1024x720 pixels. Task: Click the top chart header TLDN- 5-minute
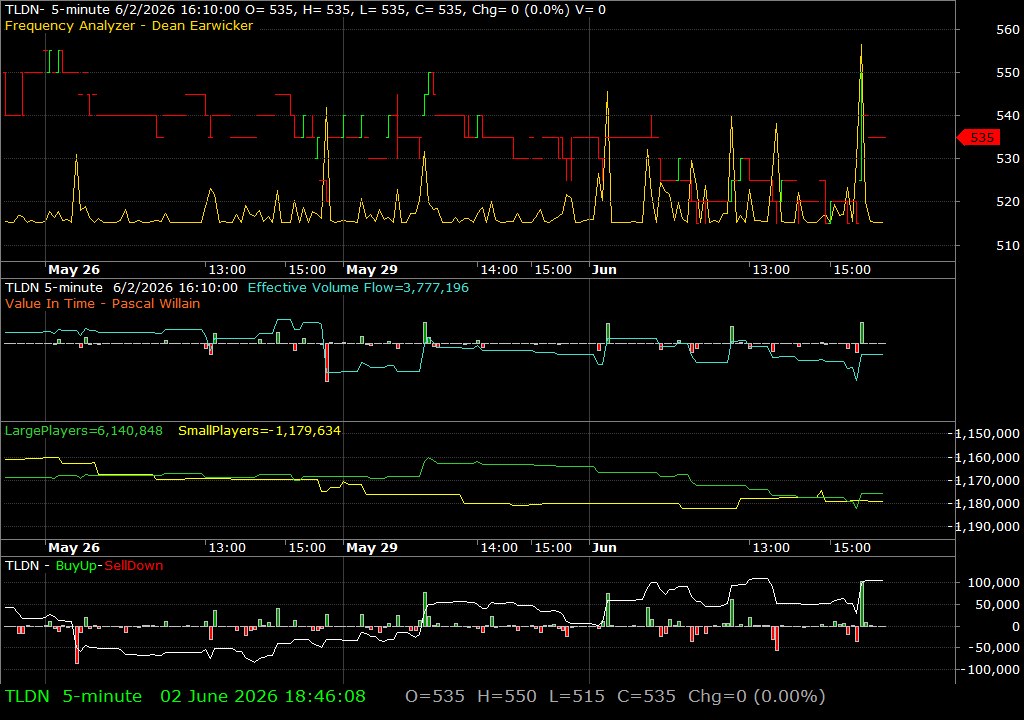tap(57, 10)
